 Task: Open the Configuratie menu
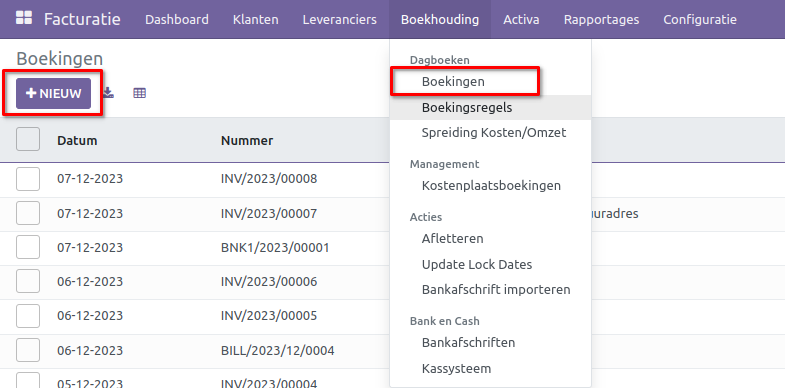click(x=700, y=20)
